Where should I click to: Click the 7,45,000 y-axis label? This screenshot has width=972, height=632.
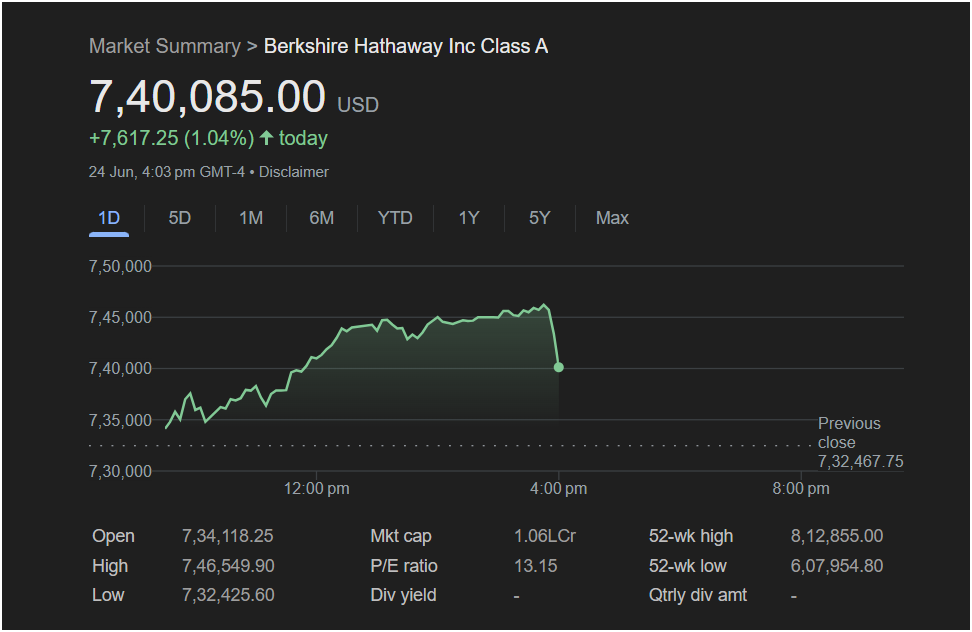coord(120,317)
